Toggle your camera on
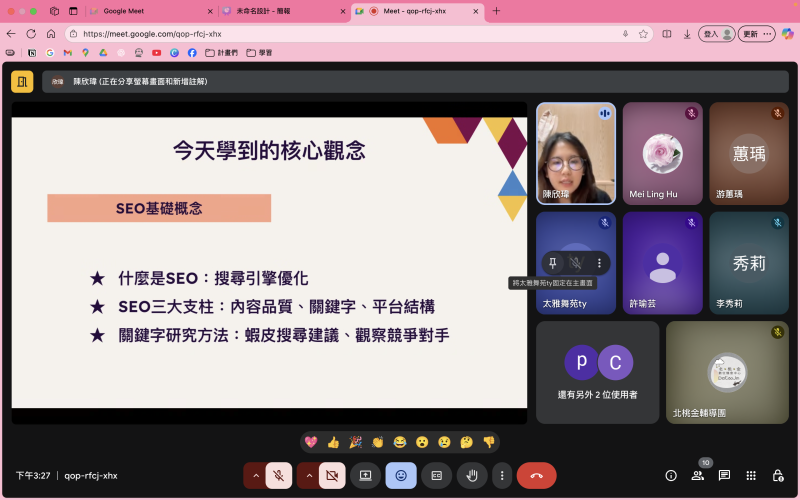The width and height of the screenshot is (800, 500). [x=332, y=476]
